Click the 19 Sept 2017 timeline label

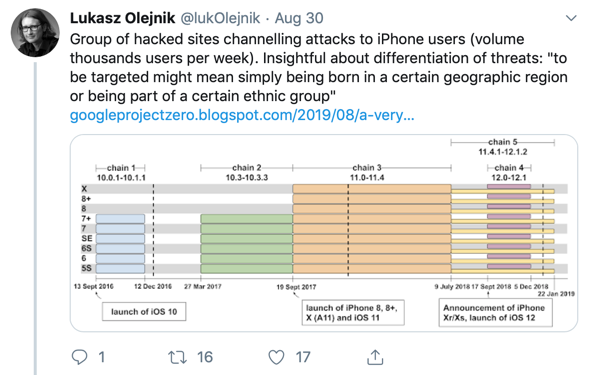click(x=296, y=287)
